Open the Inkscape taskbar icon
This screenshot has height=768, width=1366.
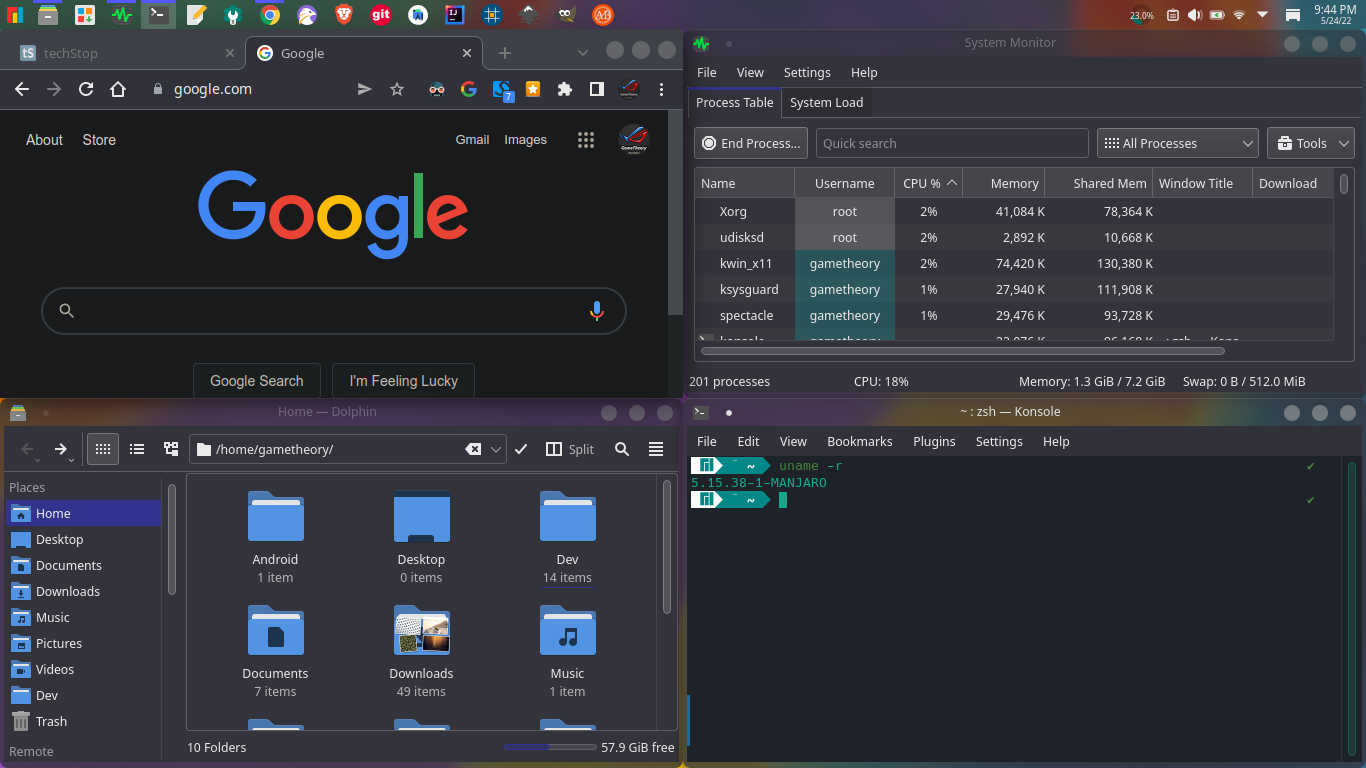pos(528,15)
